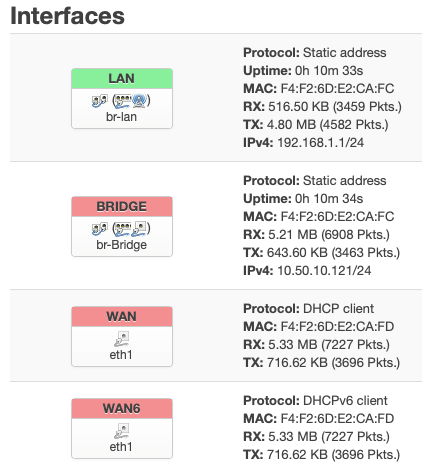Click the bridge icon in LAN box
Screen dimensions: 422x470
(99, 100)
